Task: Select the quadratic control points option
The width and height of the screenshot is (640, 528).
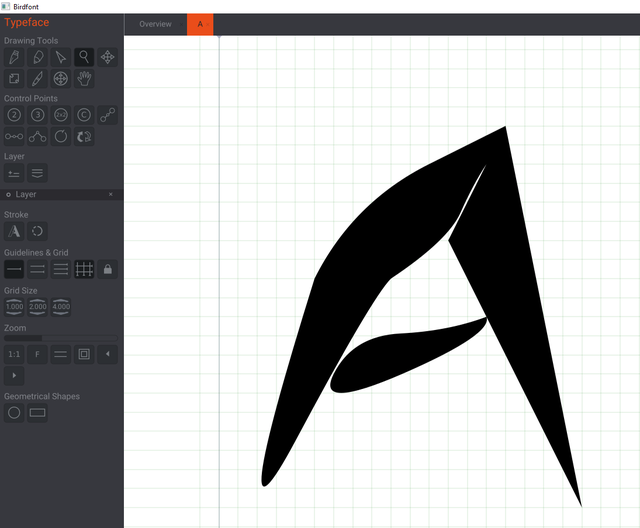Action: [x=14, y=115]
